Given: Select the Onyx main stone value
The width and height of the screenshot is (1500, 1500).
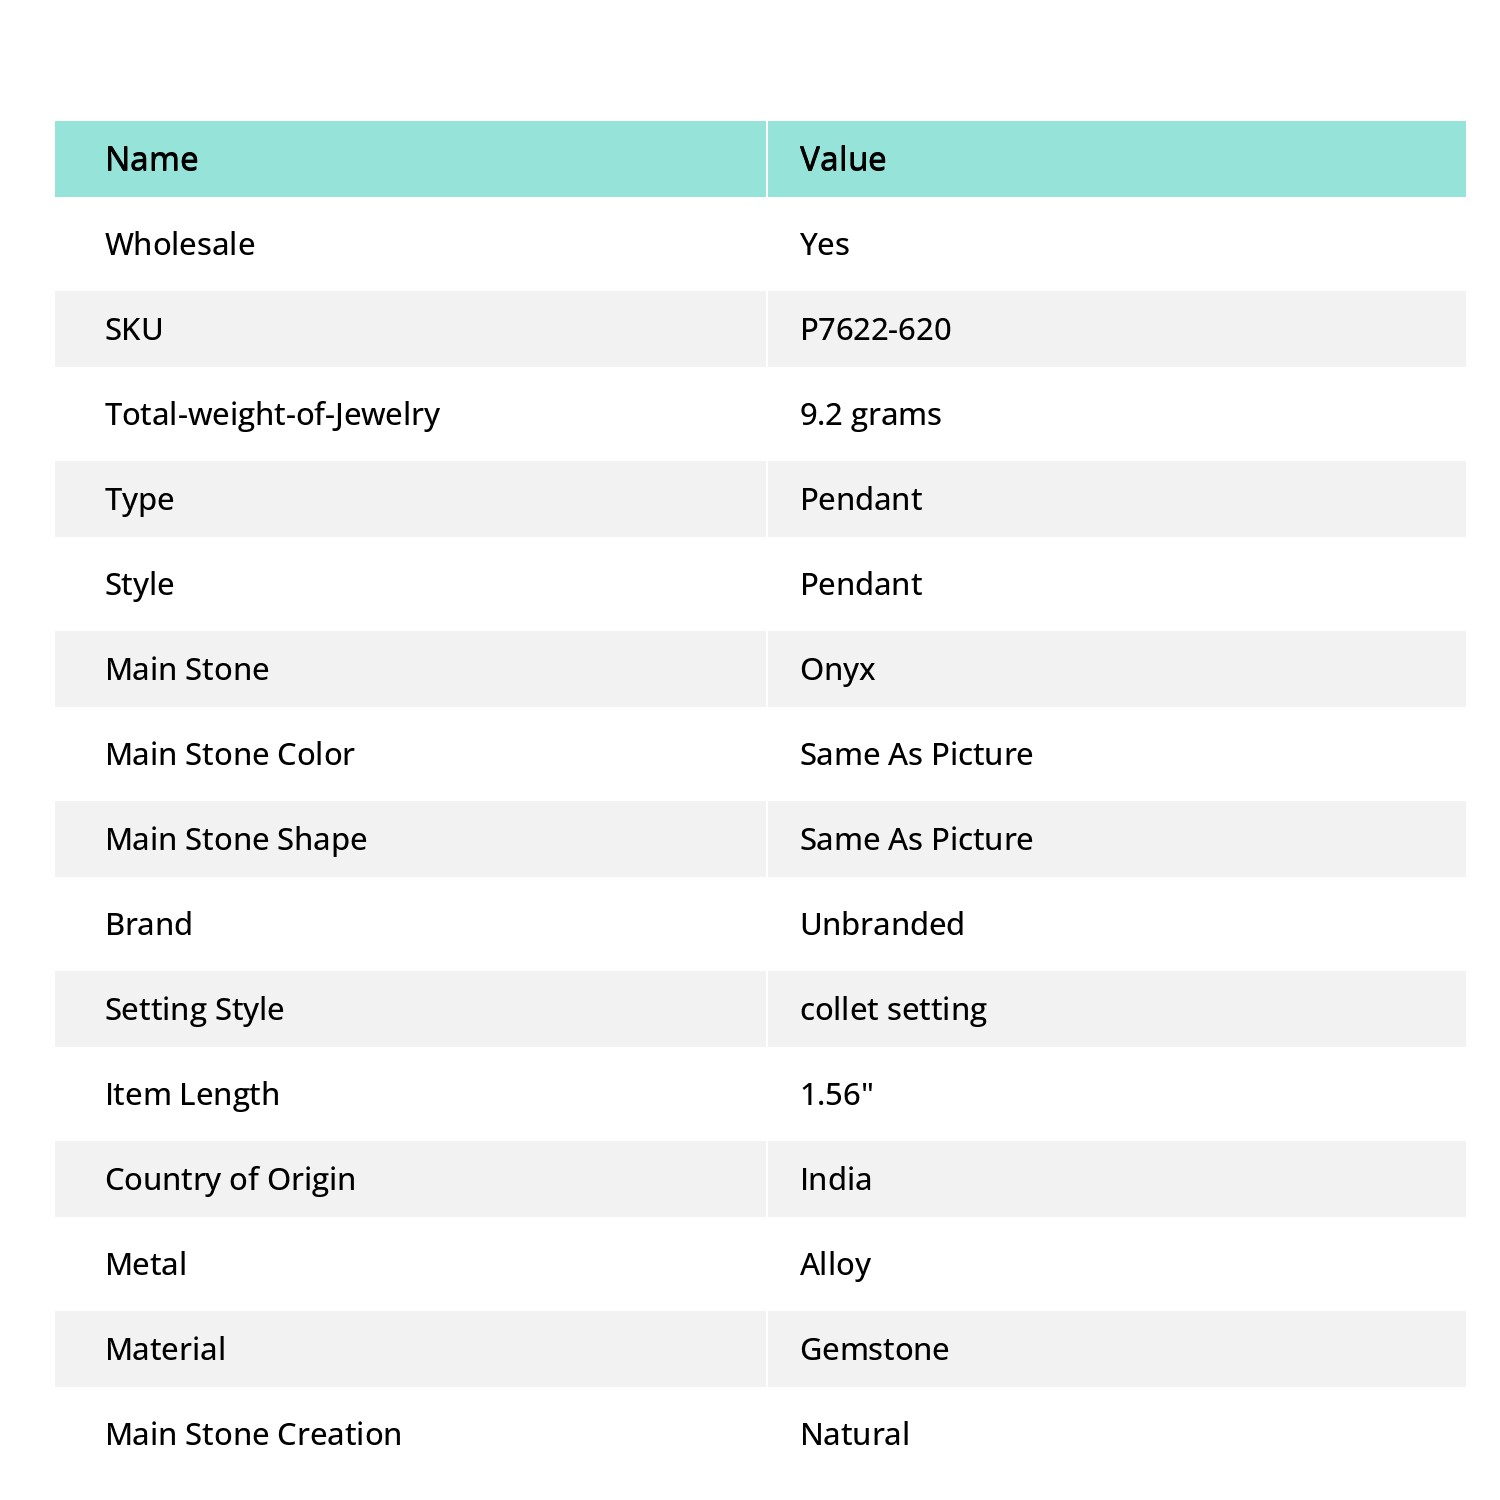Looking at the screenshot, I should [837, 669].
